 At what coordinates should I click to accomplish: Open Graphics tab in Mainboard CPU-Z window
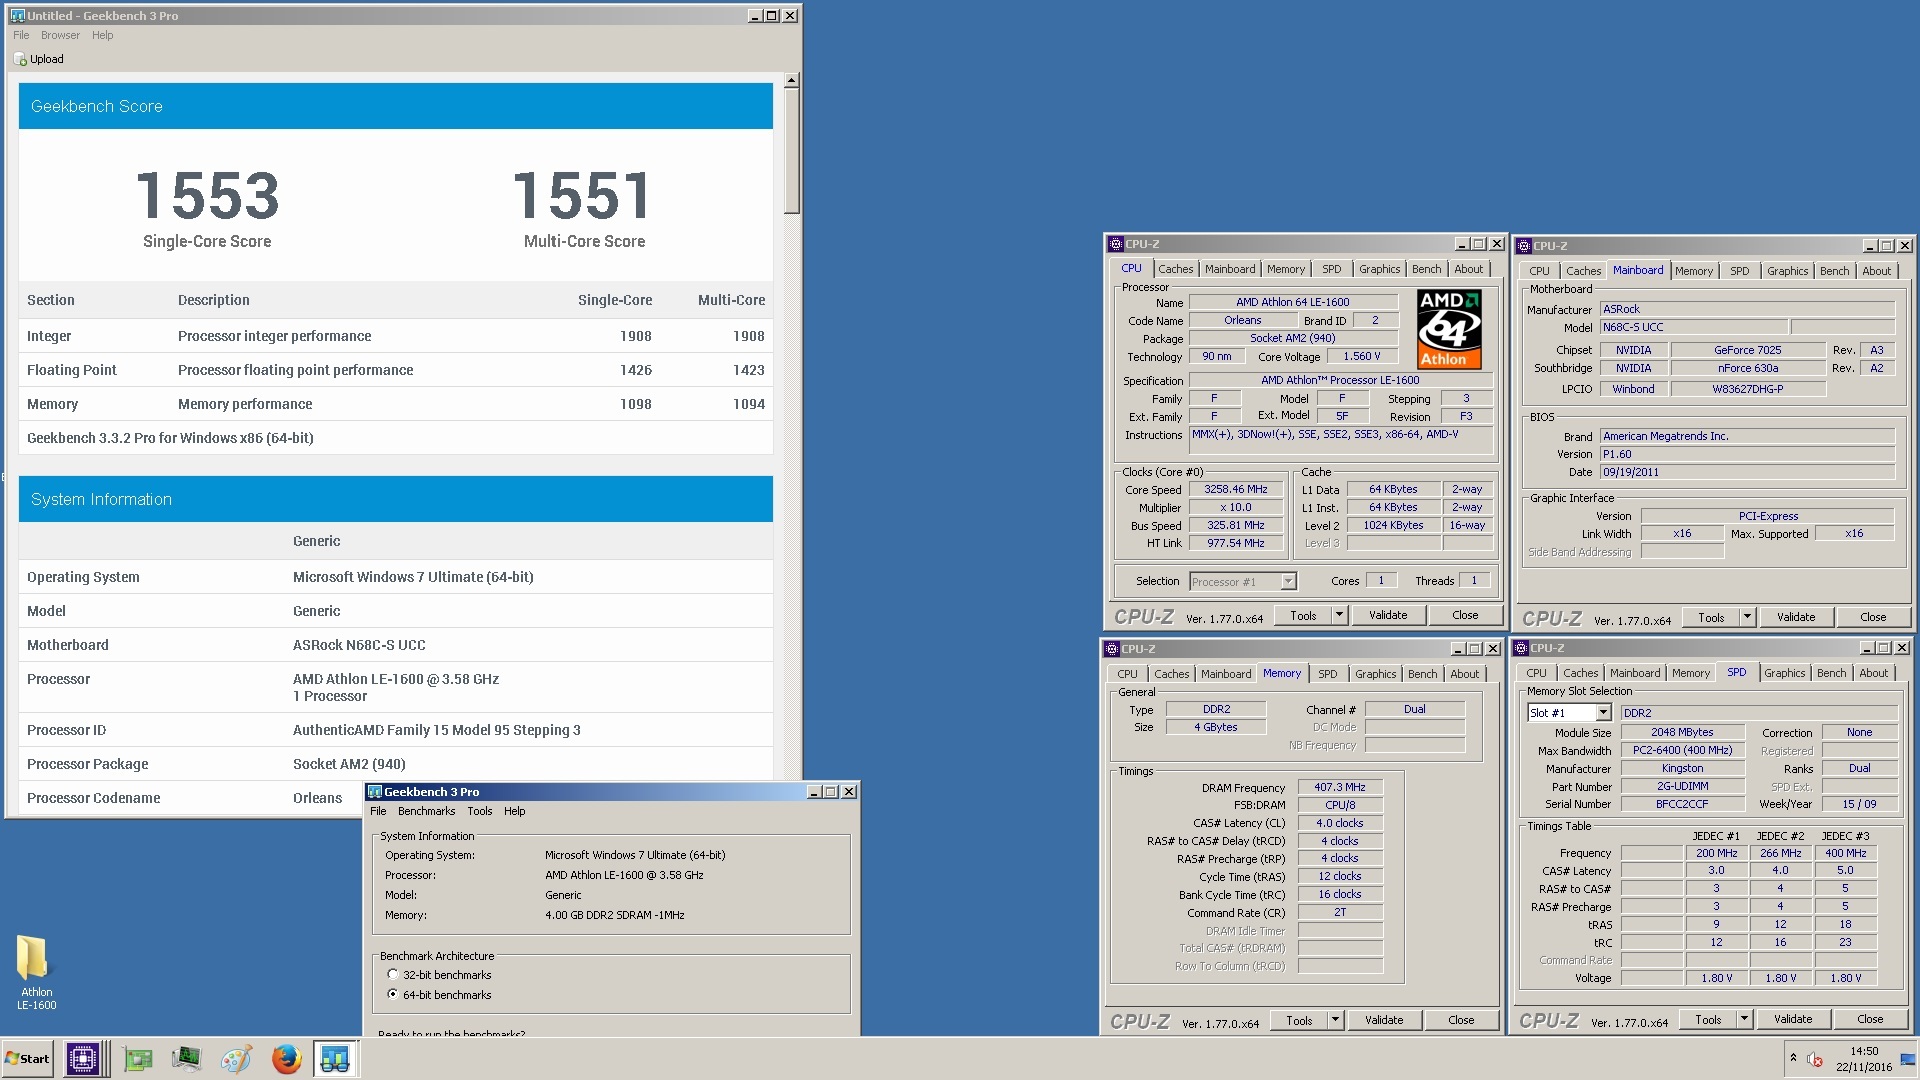pos(1787,272)
